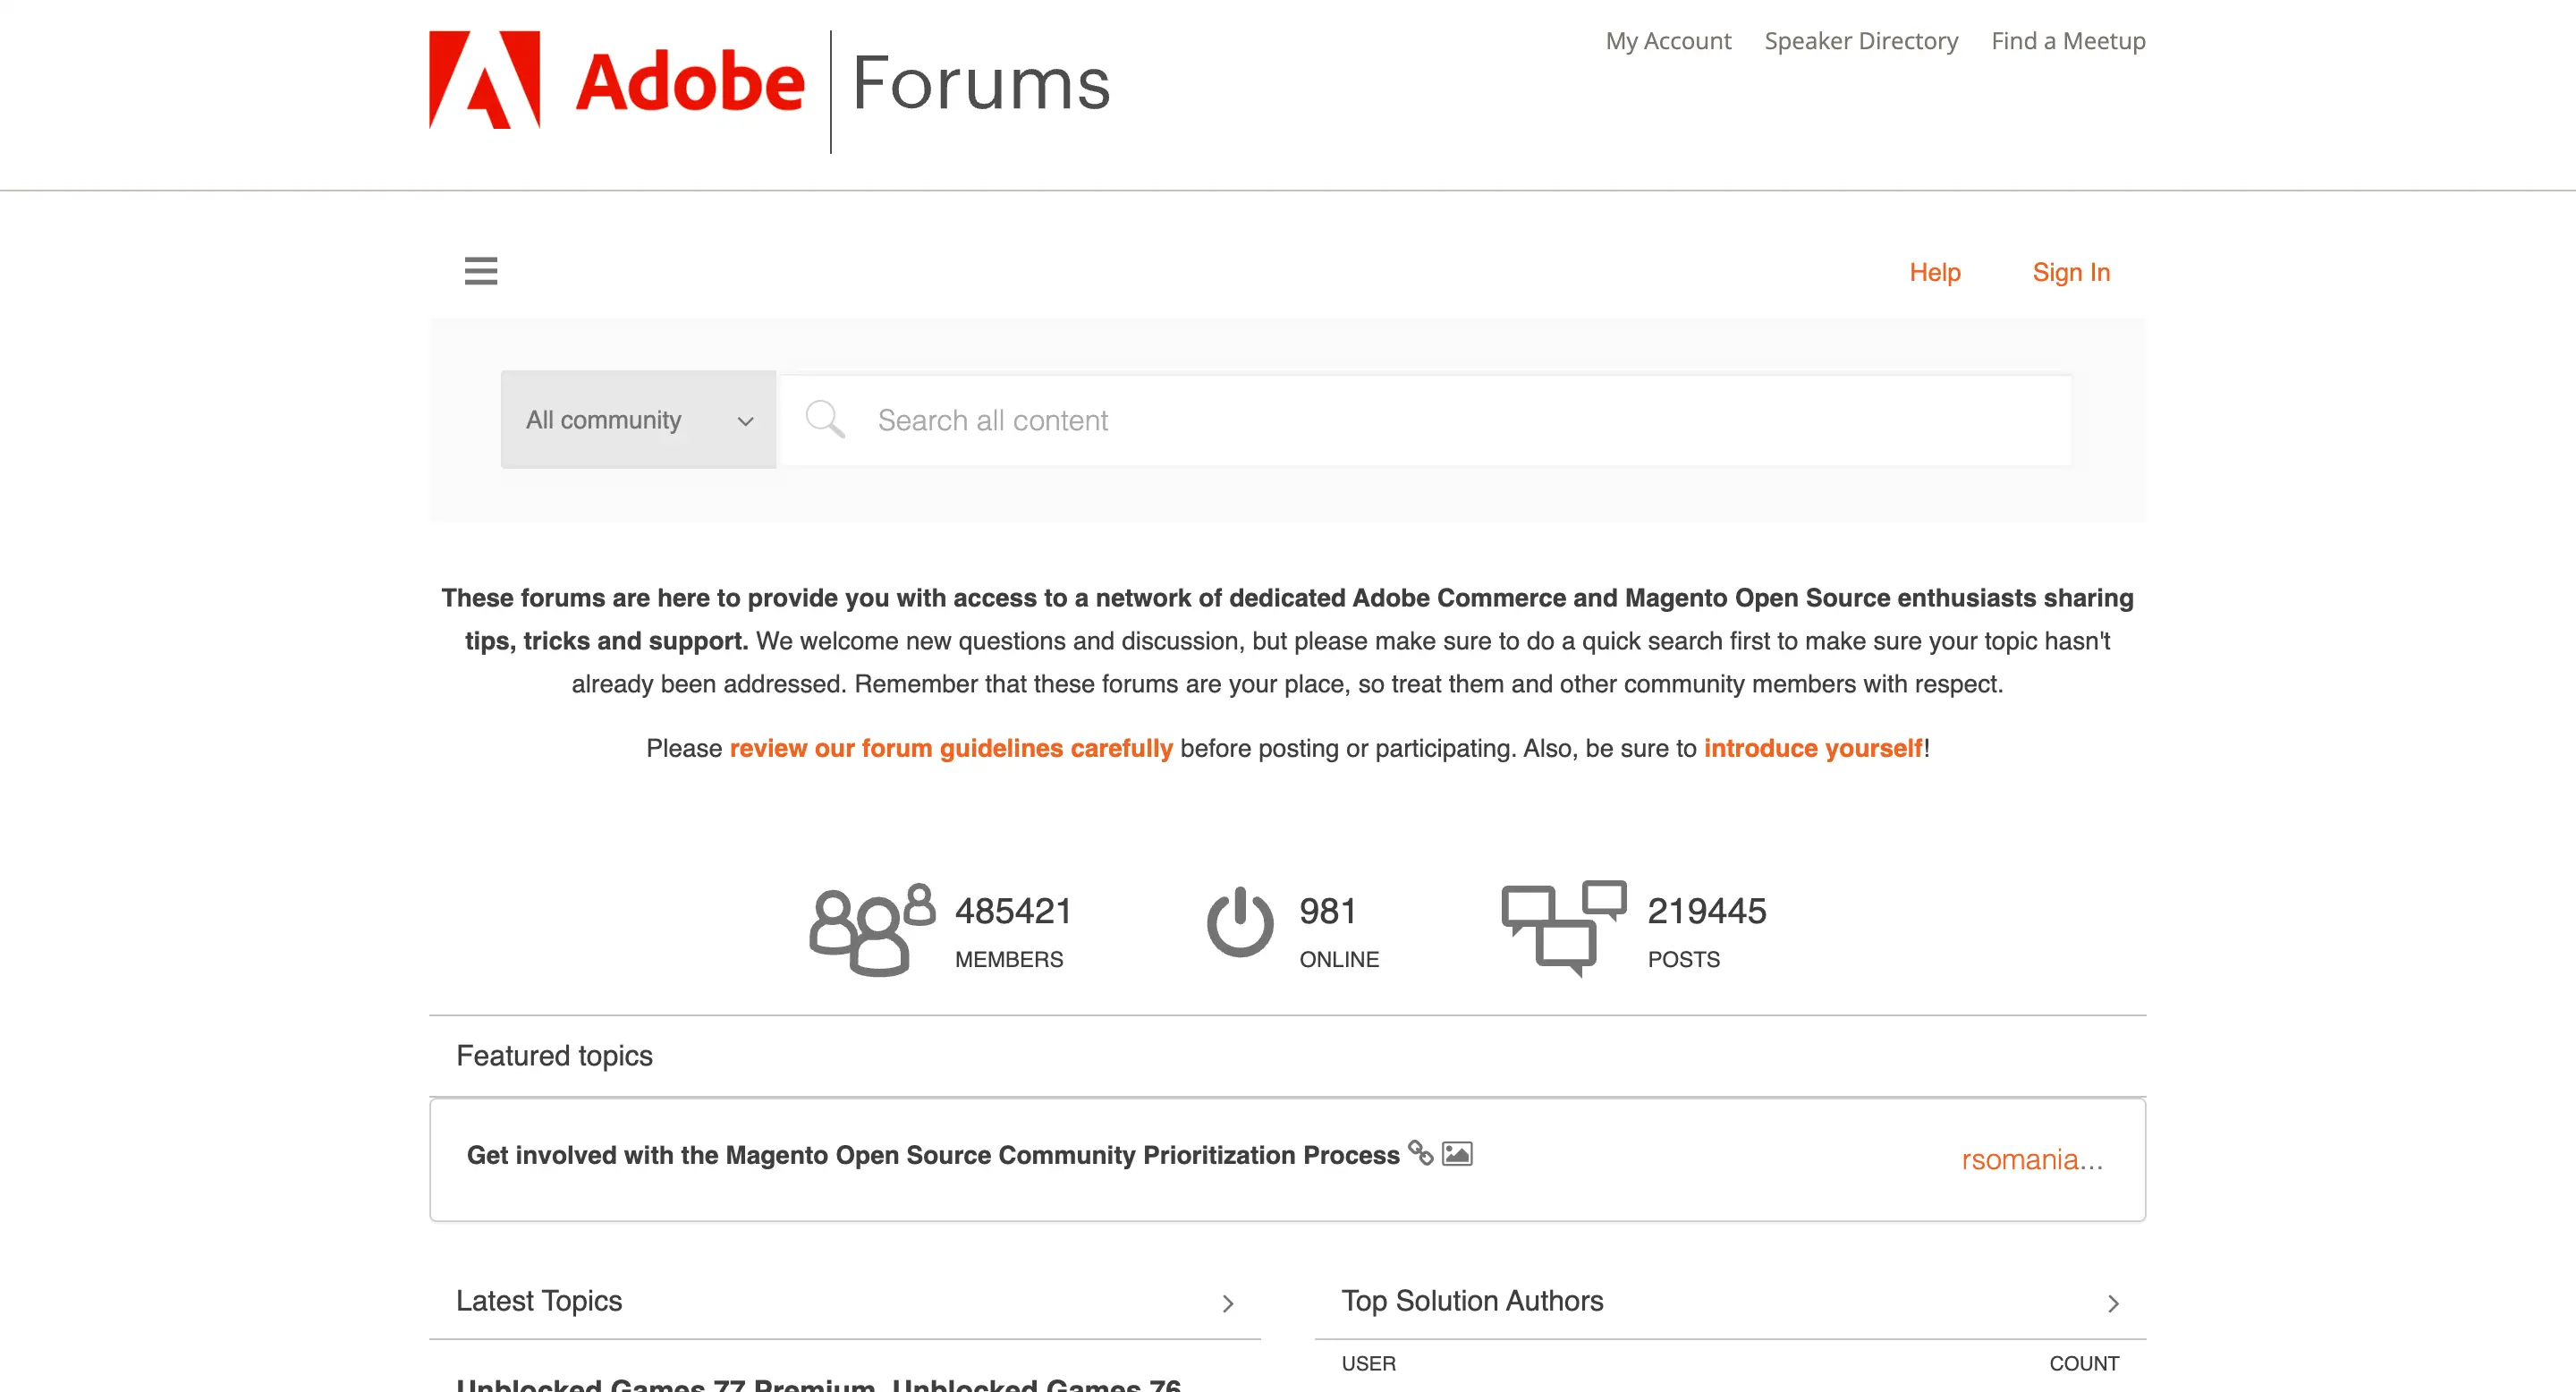Image resolution: width=2576 pixels, height=1392 pixels.
Task: Open the Speaker Directory
Action: pos(1861,40)
